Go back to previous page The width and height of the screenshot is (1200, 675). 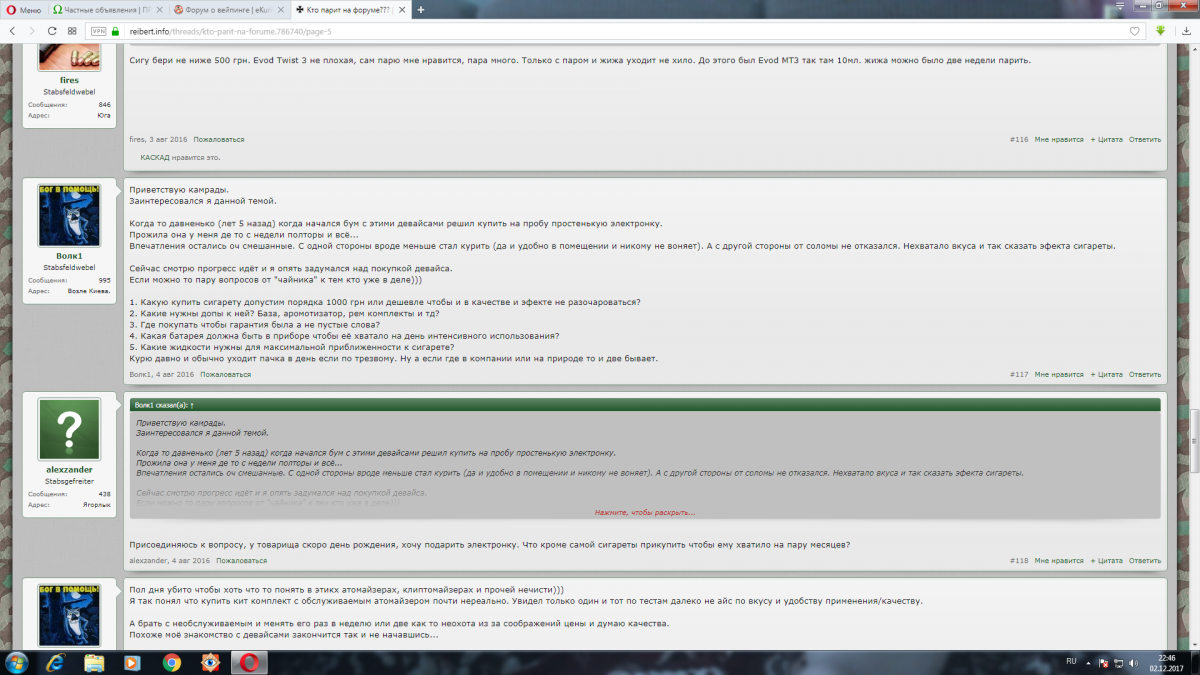click(12, 31)
